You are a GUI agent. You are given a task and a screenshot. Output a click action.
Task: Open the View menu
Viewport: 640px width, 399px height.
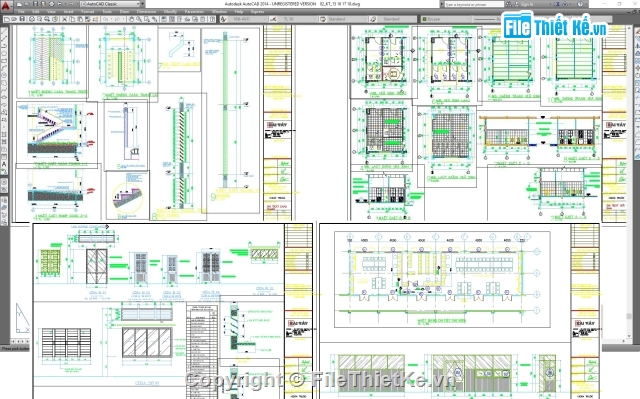click(x=51, y=11)
